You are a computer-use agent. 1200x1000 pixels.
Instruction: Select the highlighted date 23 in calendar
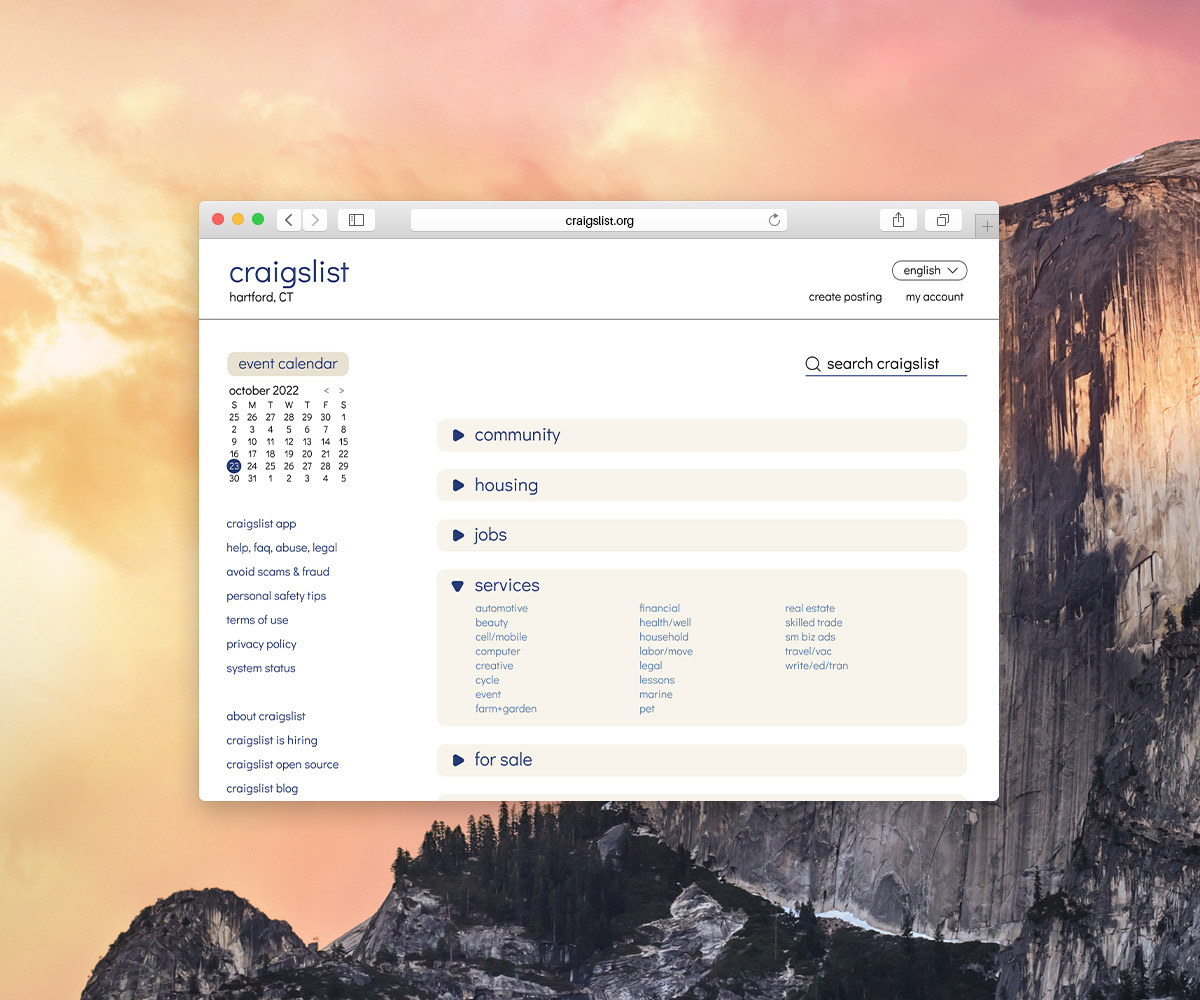(x=234, y=466)
